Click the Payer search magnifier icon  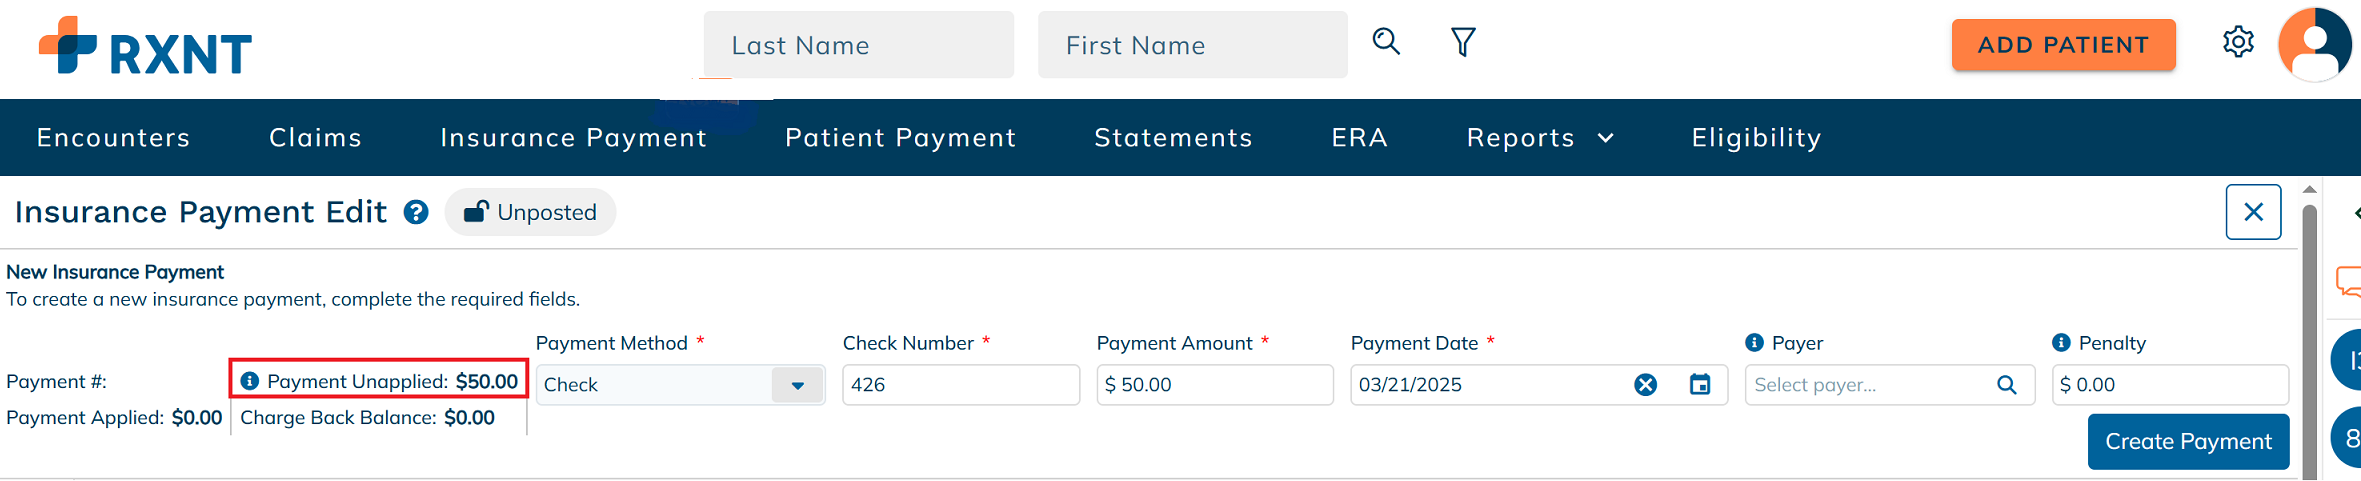point(2006,385)
